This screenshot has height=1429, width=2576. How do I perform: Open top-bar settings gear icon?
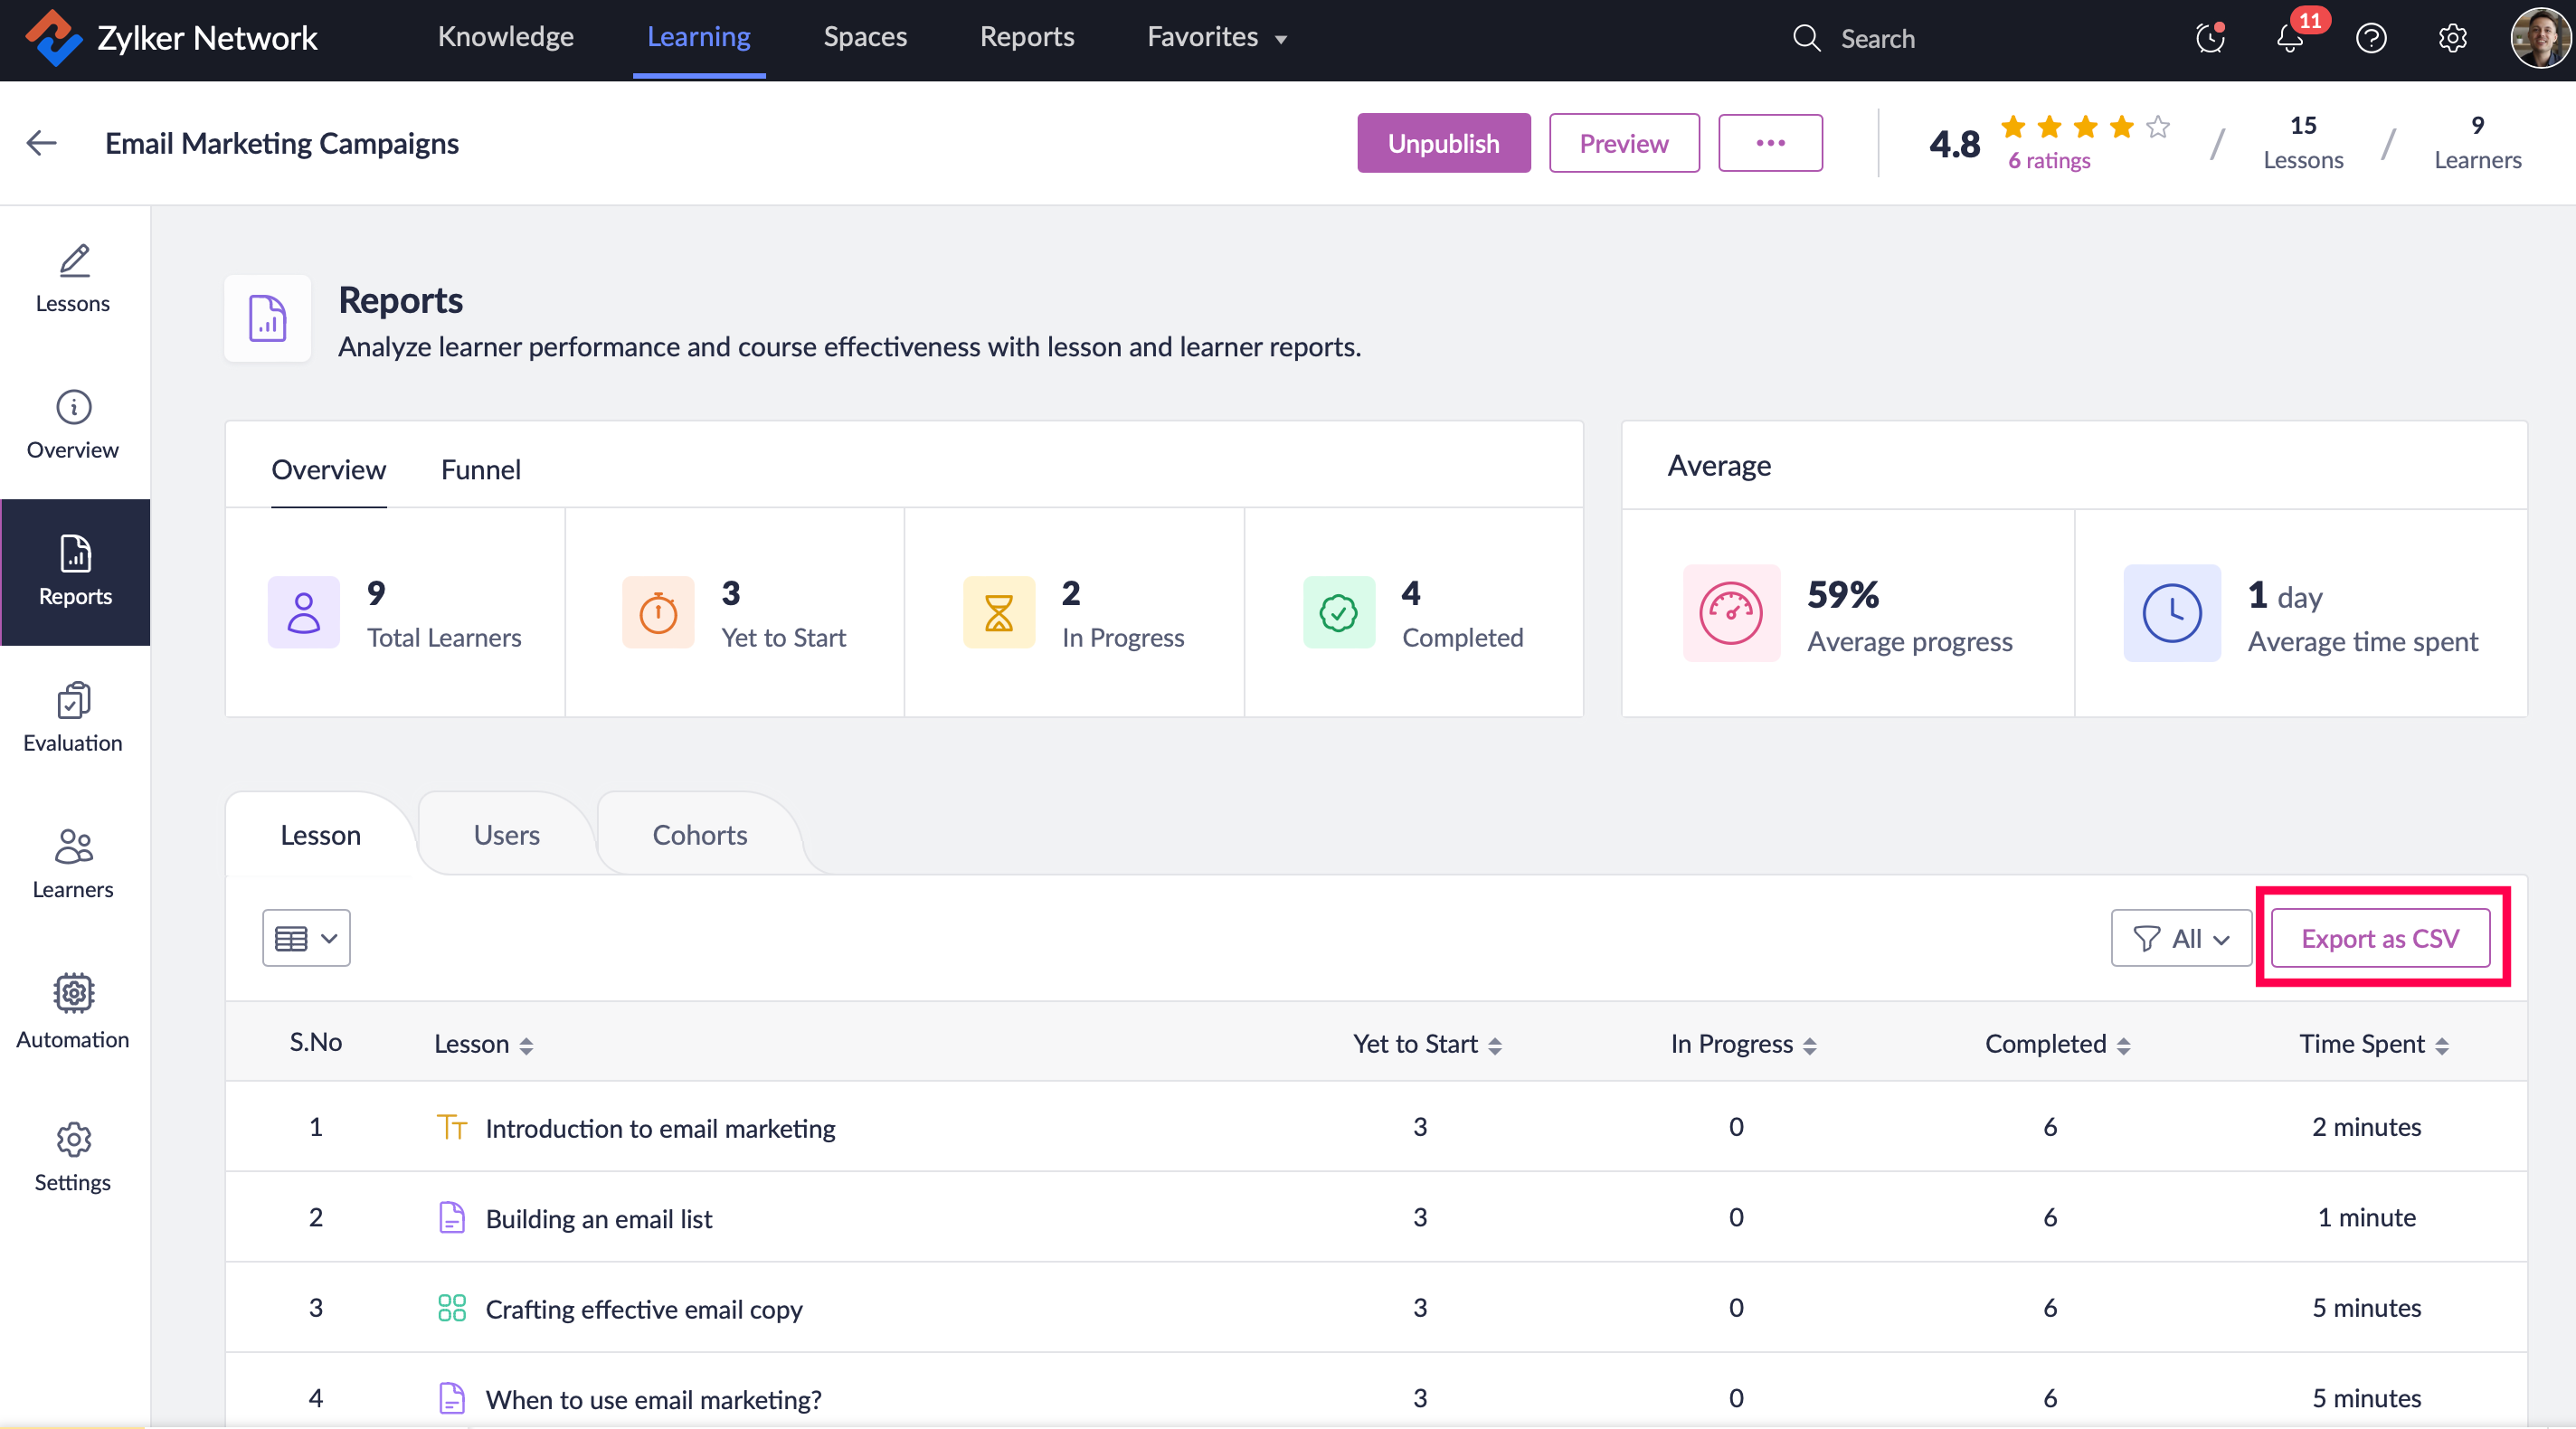(x=2452, y=39)
